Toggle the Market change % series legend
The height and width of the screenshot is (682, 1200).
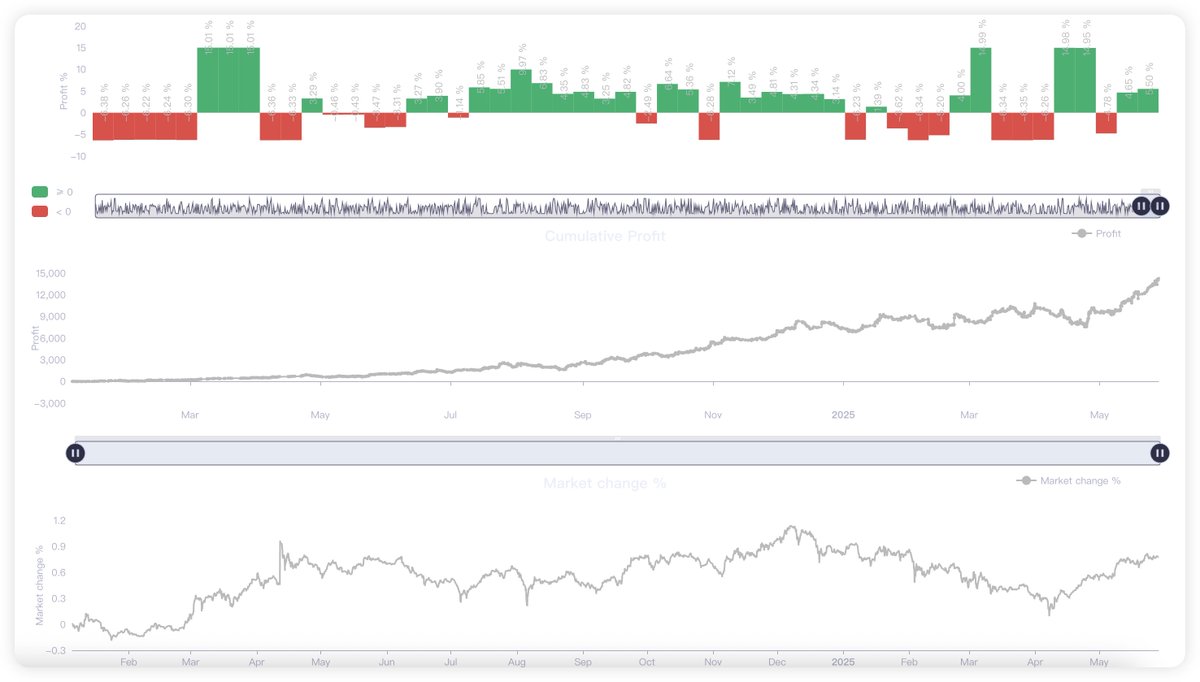tap(1068, 480)
